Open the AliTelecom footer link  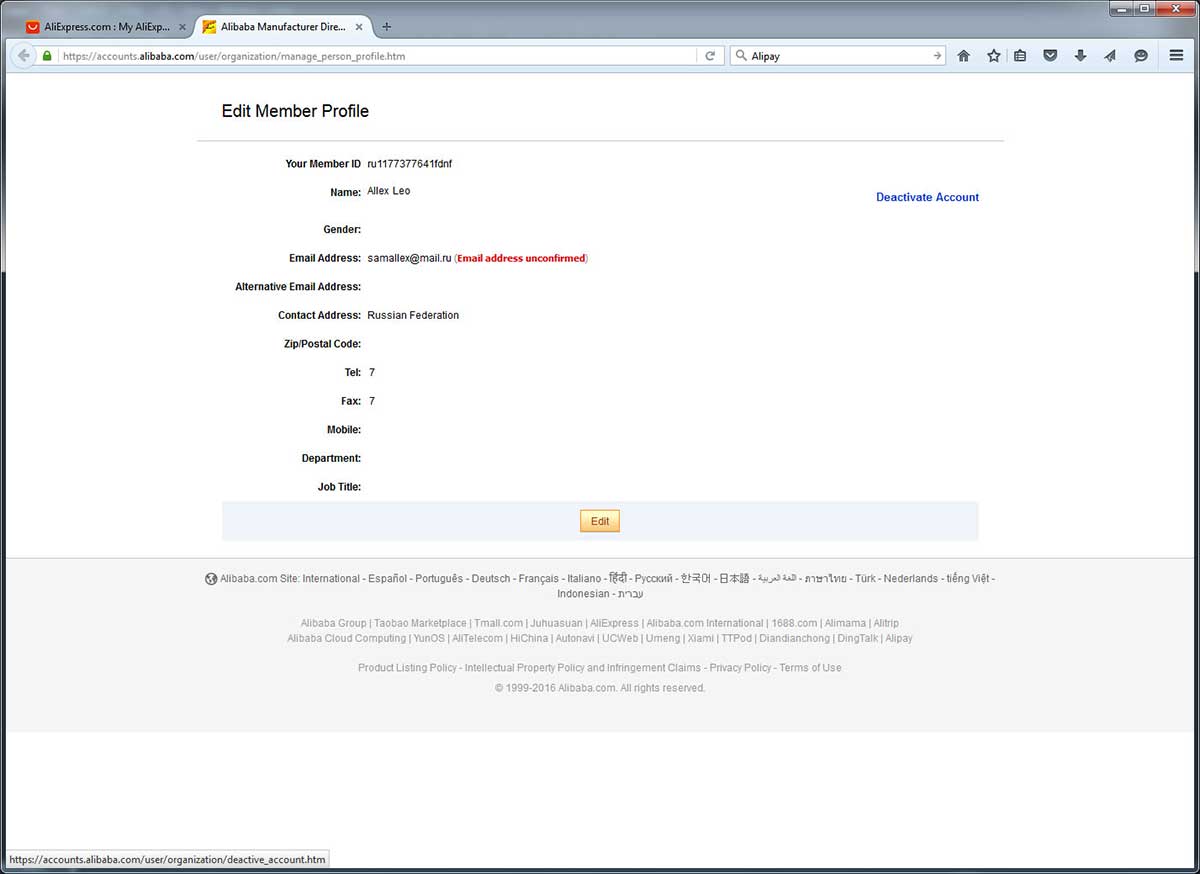click(478, 638)
